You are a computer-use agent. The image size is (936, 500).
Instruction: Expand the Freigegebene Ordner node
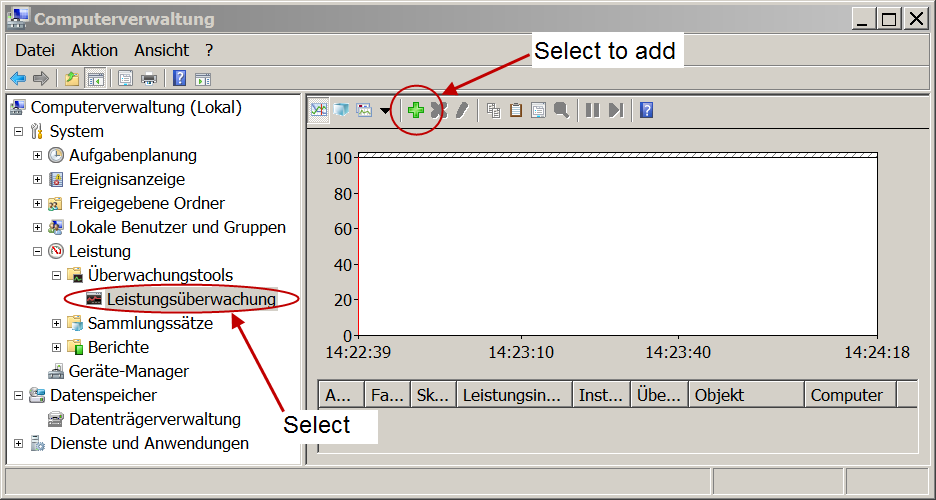coord(37,203)
